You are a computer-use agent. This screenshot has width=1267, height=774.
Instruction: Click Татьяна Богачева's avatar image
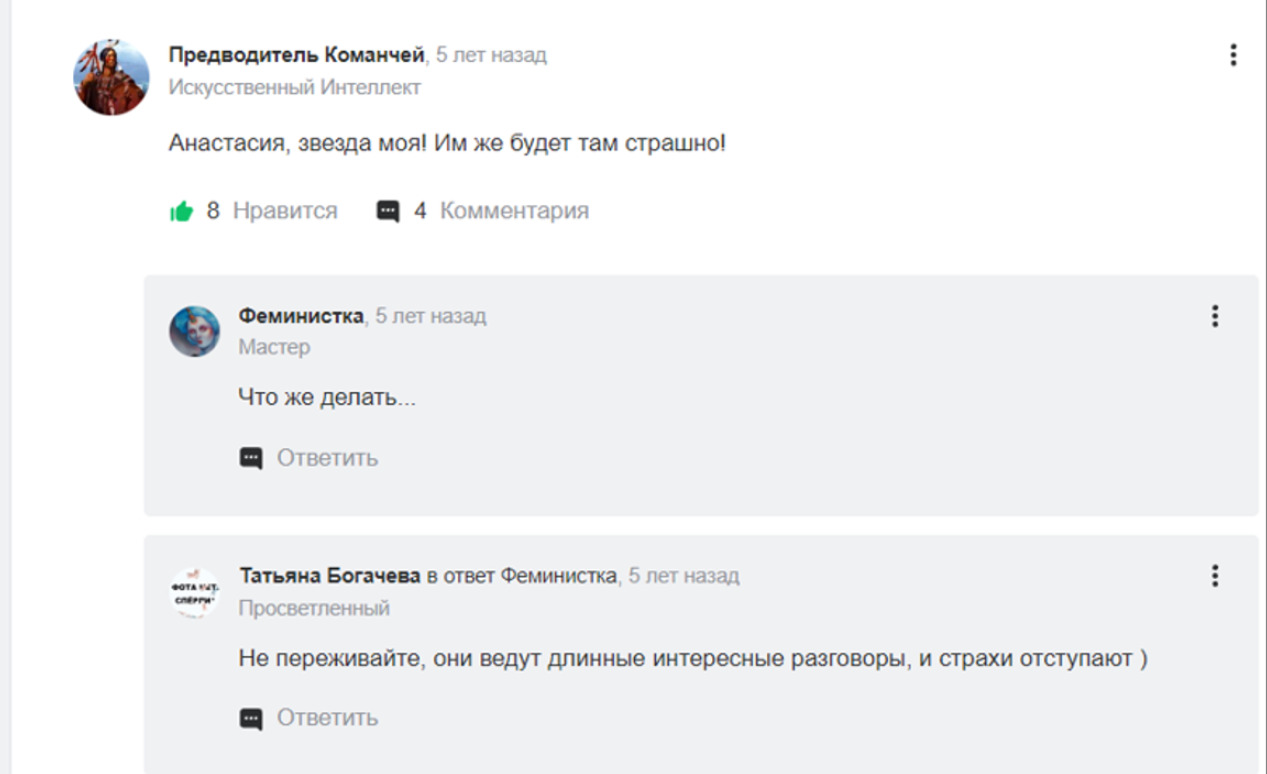click(x=193, y=592)
